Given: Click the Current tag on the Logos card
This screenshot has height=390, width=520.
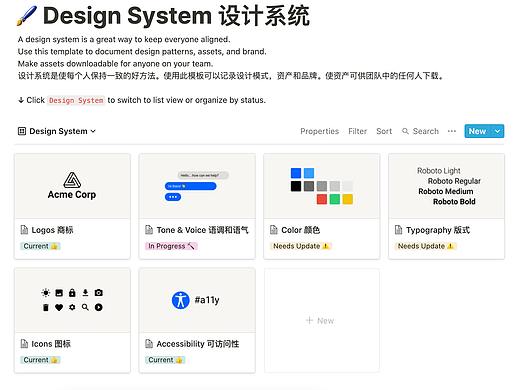Looking at the screenshot, I should 41,246.
